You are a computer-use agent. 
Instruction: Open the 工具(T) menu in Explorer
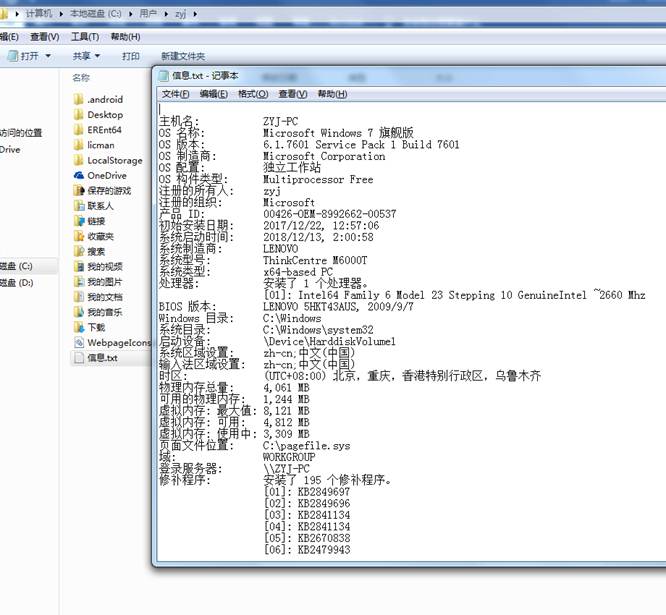pos(85,37)
